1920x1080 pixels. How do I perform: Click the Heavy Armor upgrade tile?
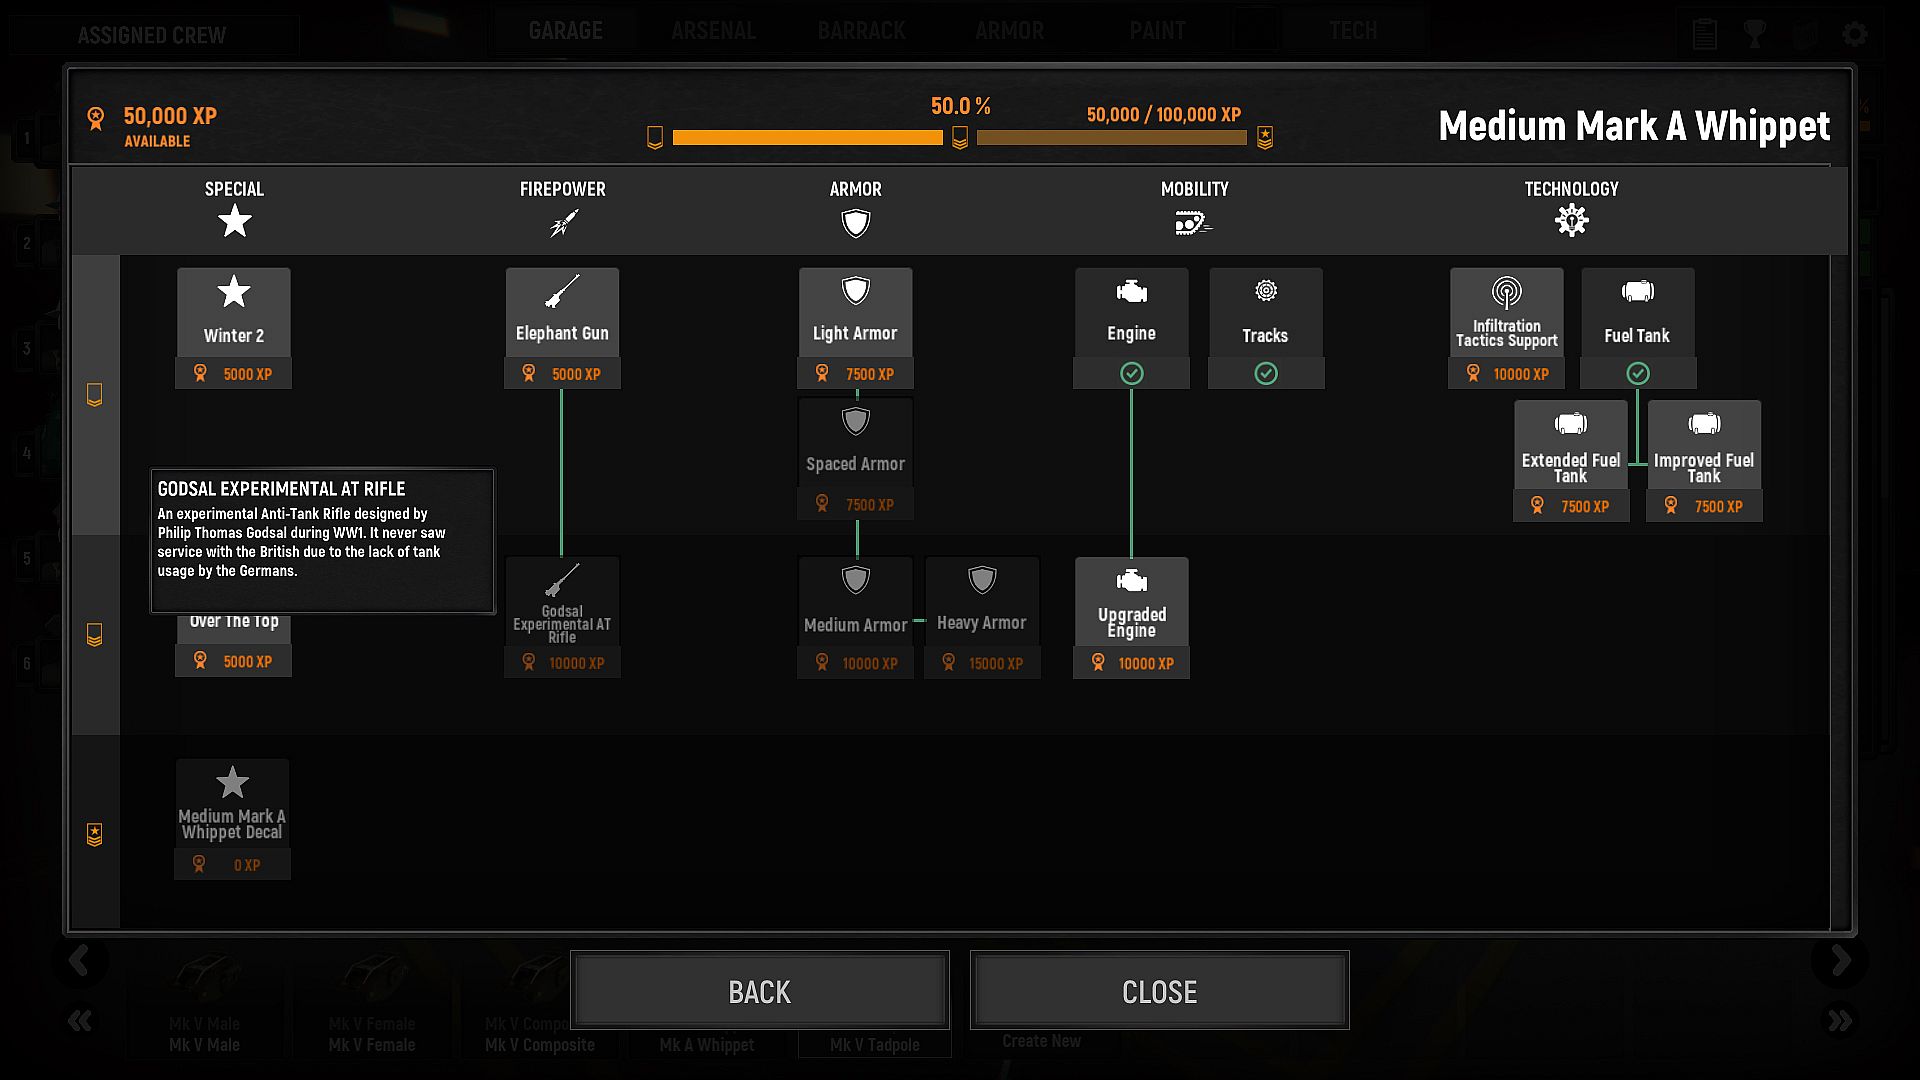tap(982, 617)
